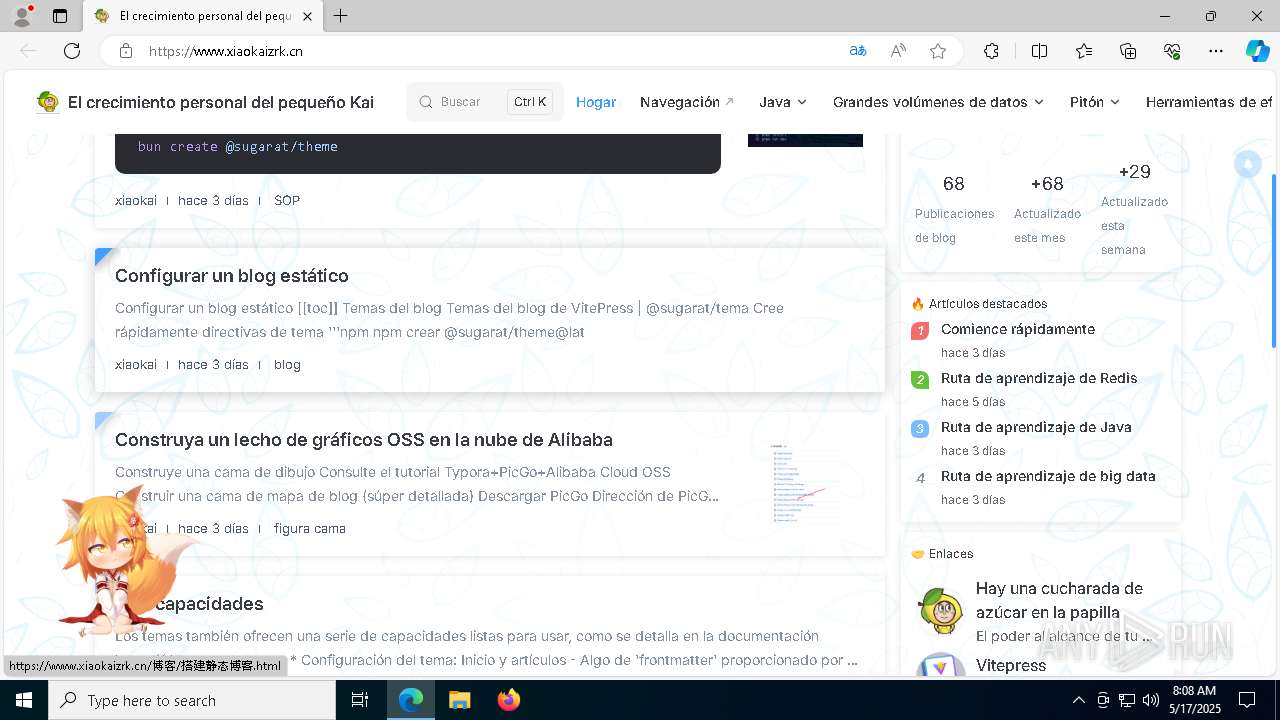Open Task View on taskbar
1280x720 pixels.
tap(360, 700)
